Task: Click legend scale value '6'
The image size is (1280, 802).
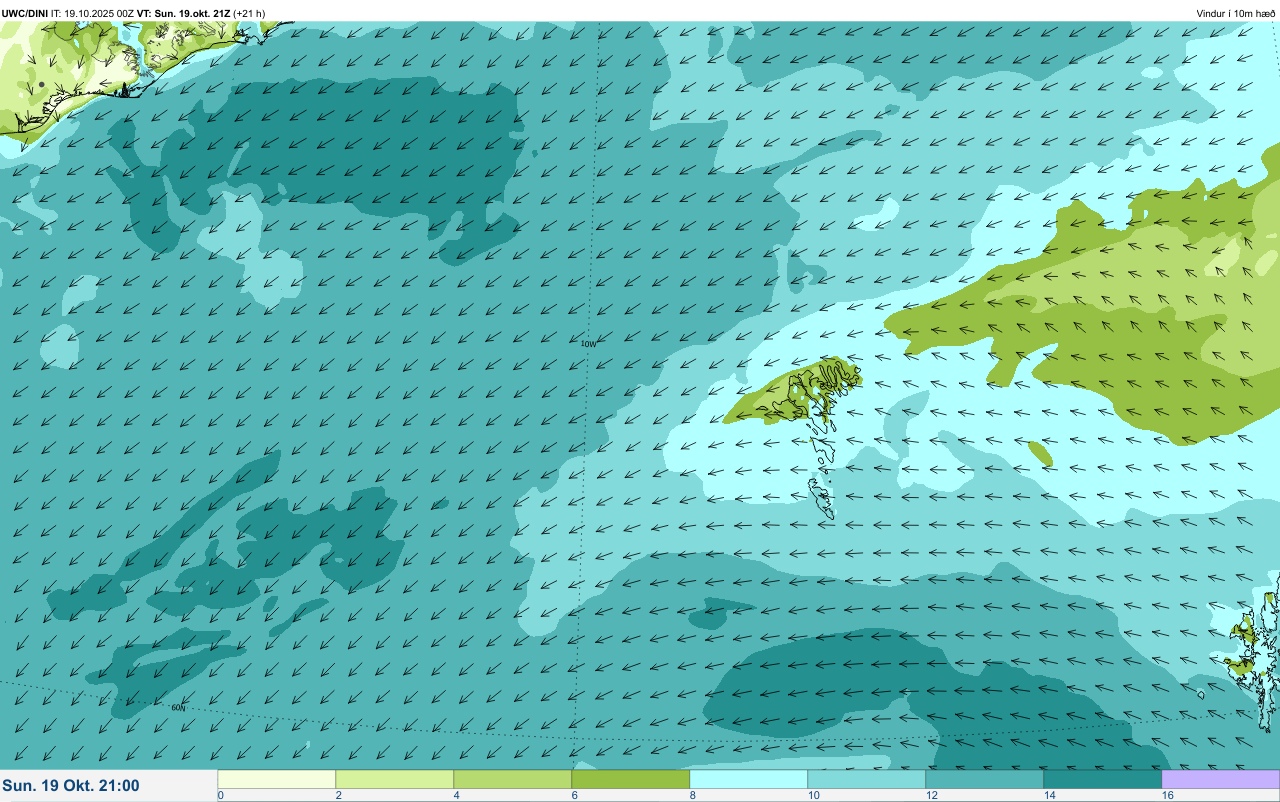Action: pos(575,795)
